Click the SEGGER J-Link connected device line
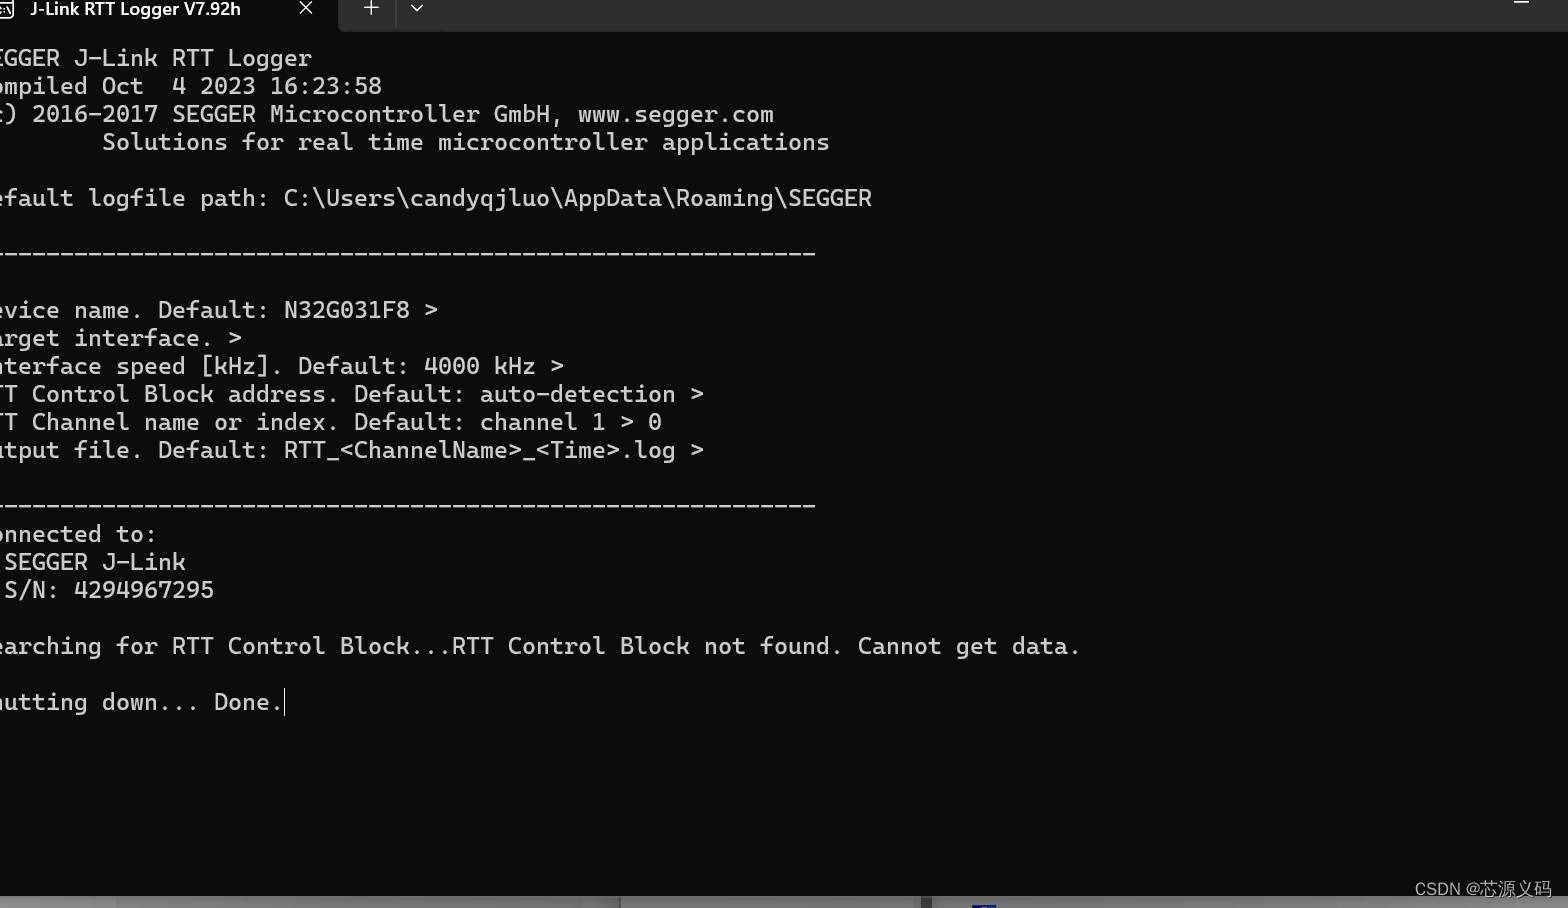1568x908 pixels. (95, 562)
